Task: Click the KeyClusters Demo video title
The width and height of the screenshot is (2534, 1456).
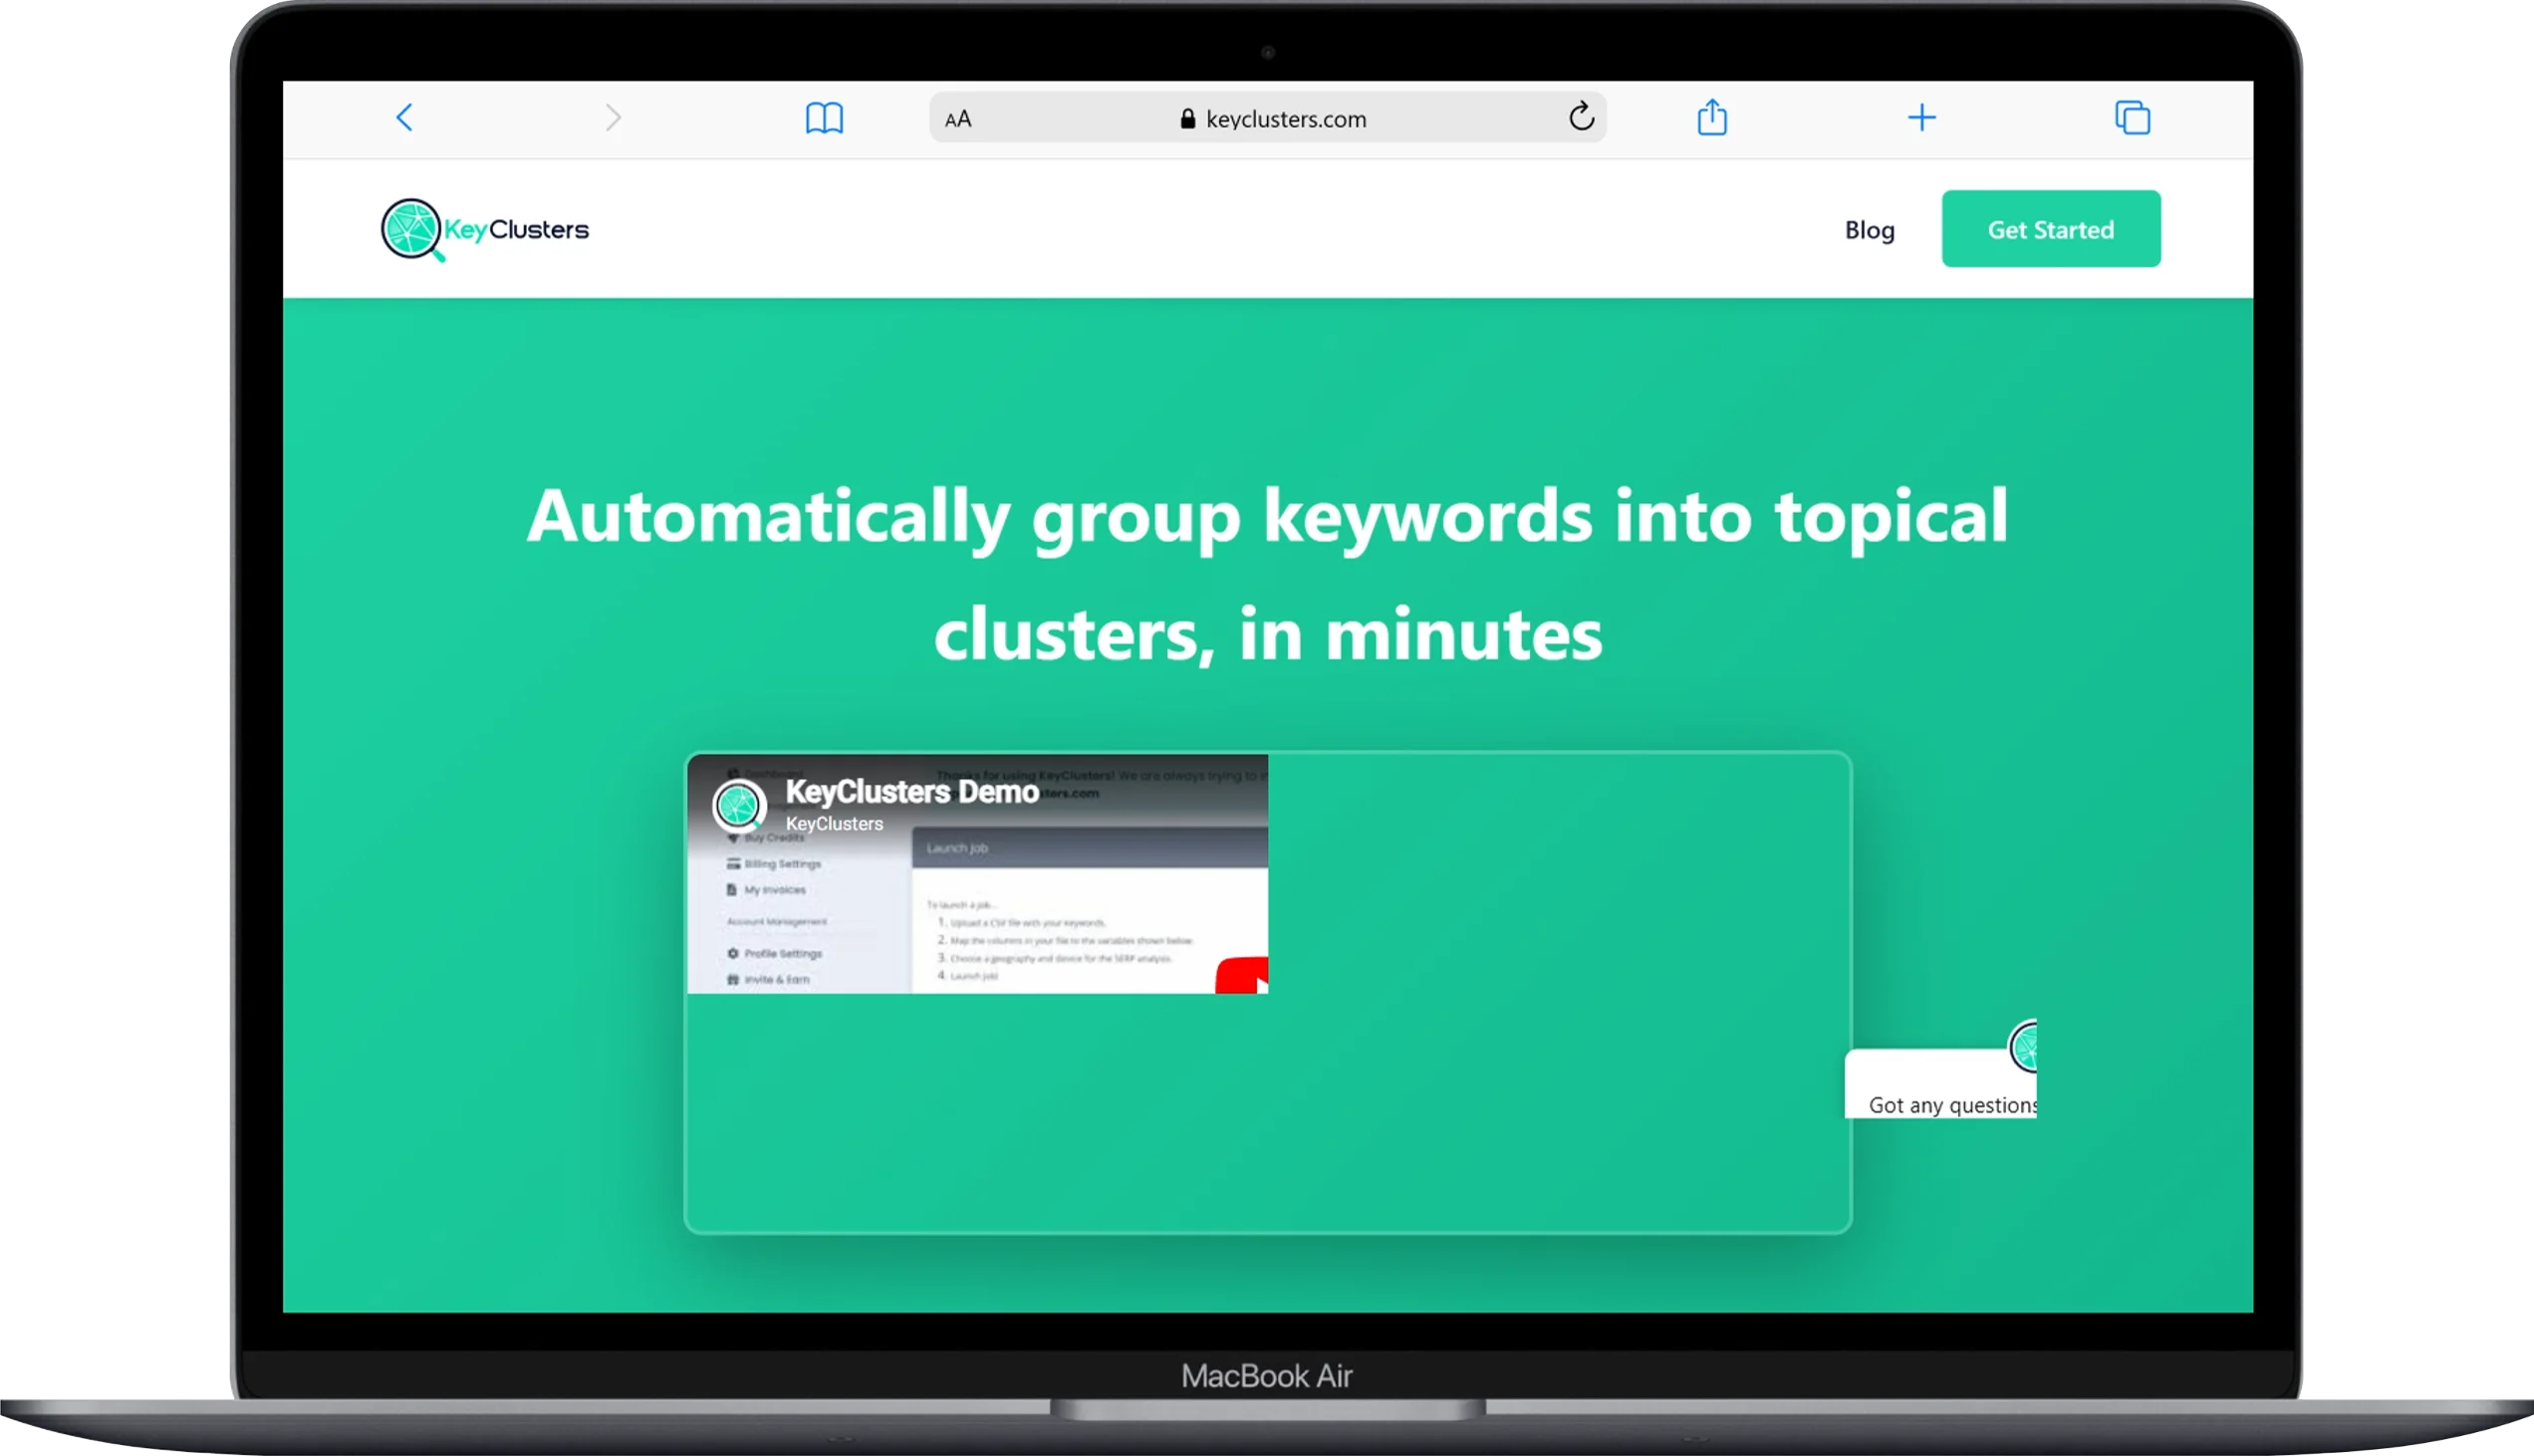Action: [912, 791]
